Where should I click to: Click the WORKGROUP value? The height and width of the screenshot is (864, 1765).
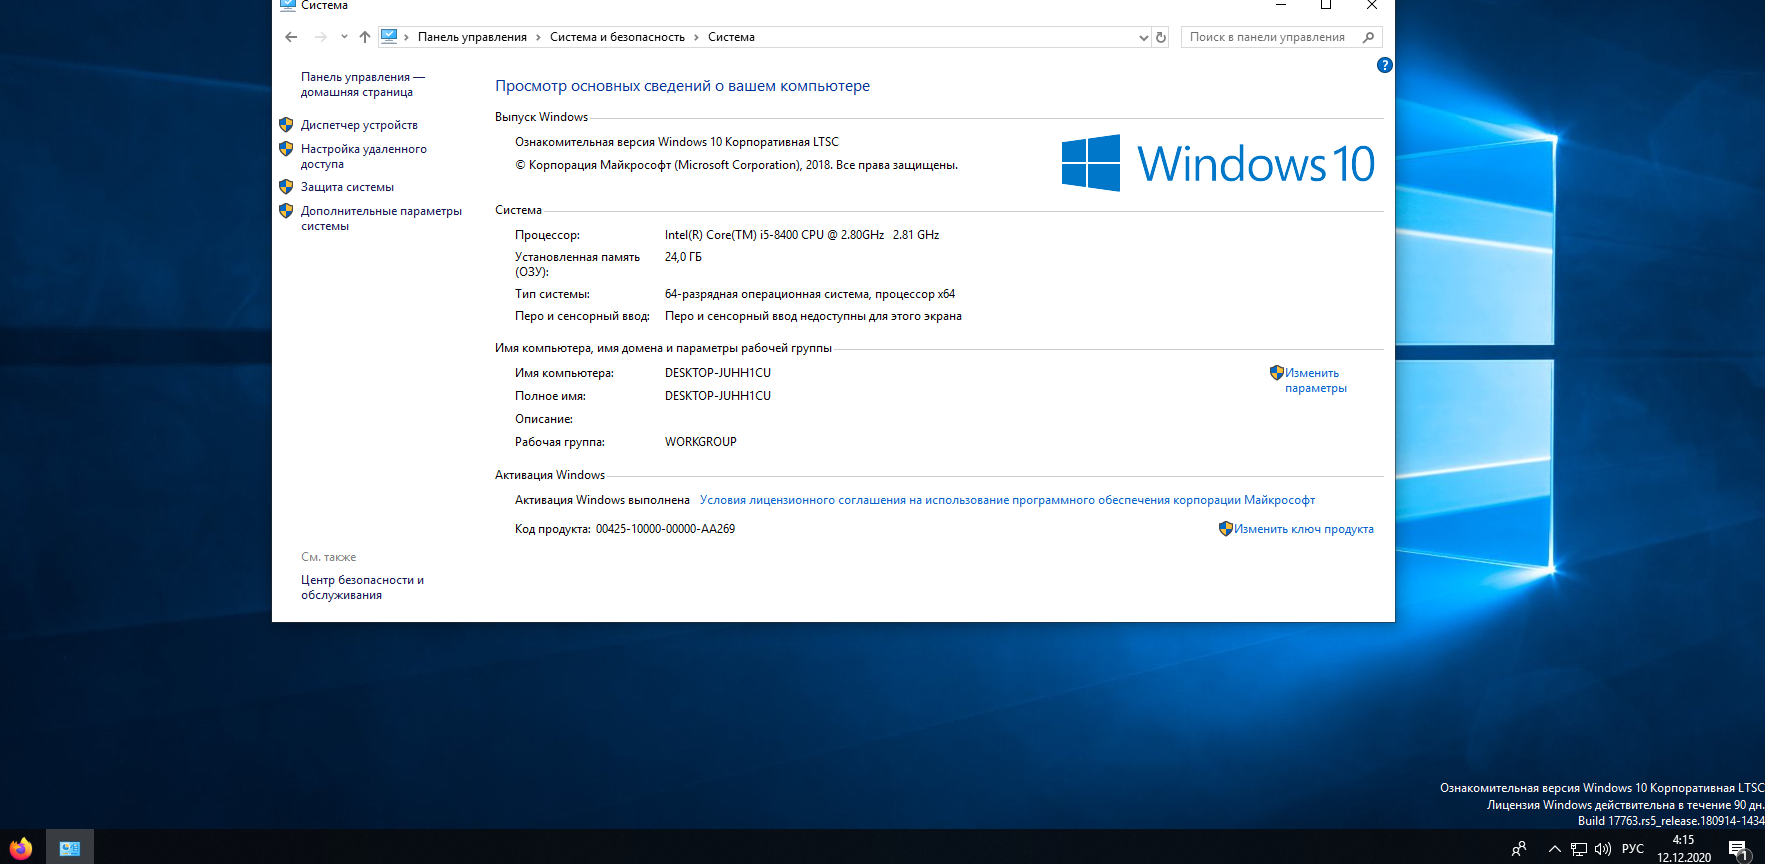701,442
